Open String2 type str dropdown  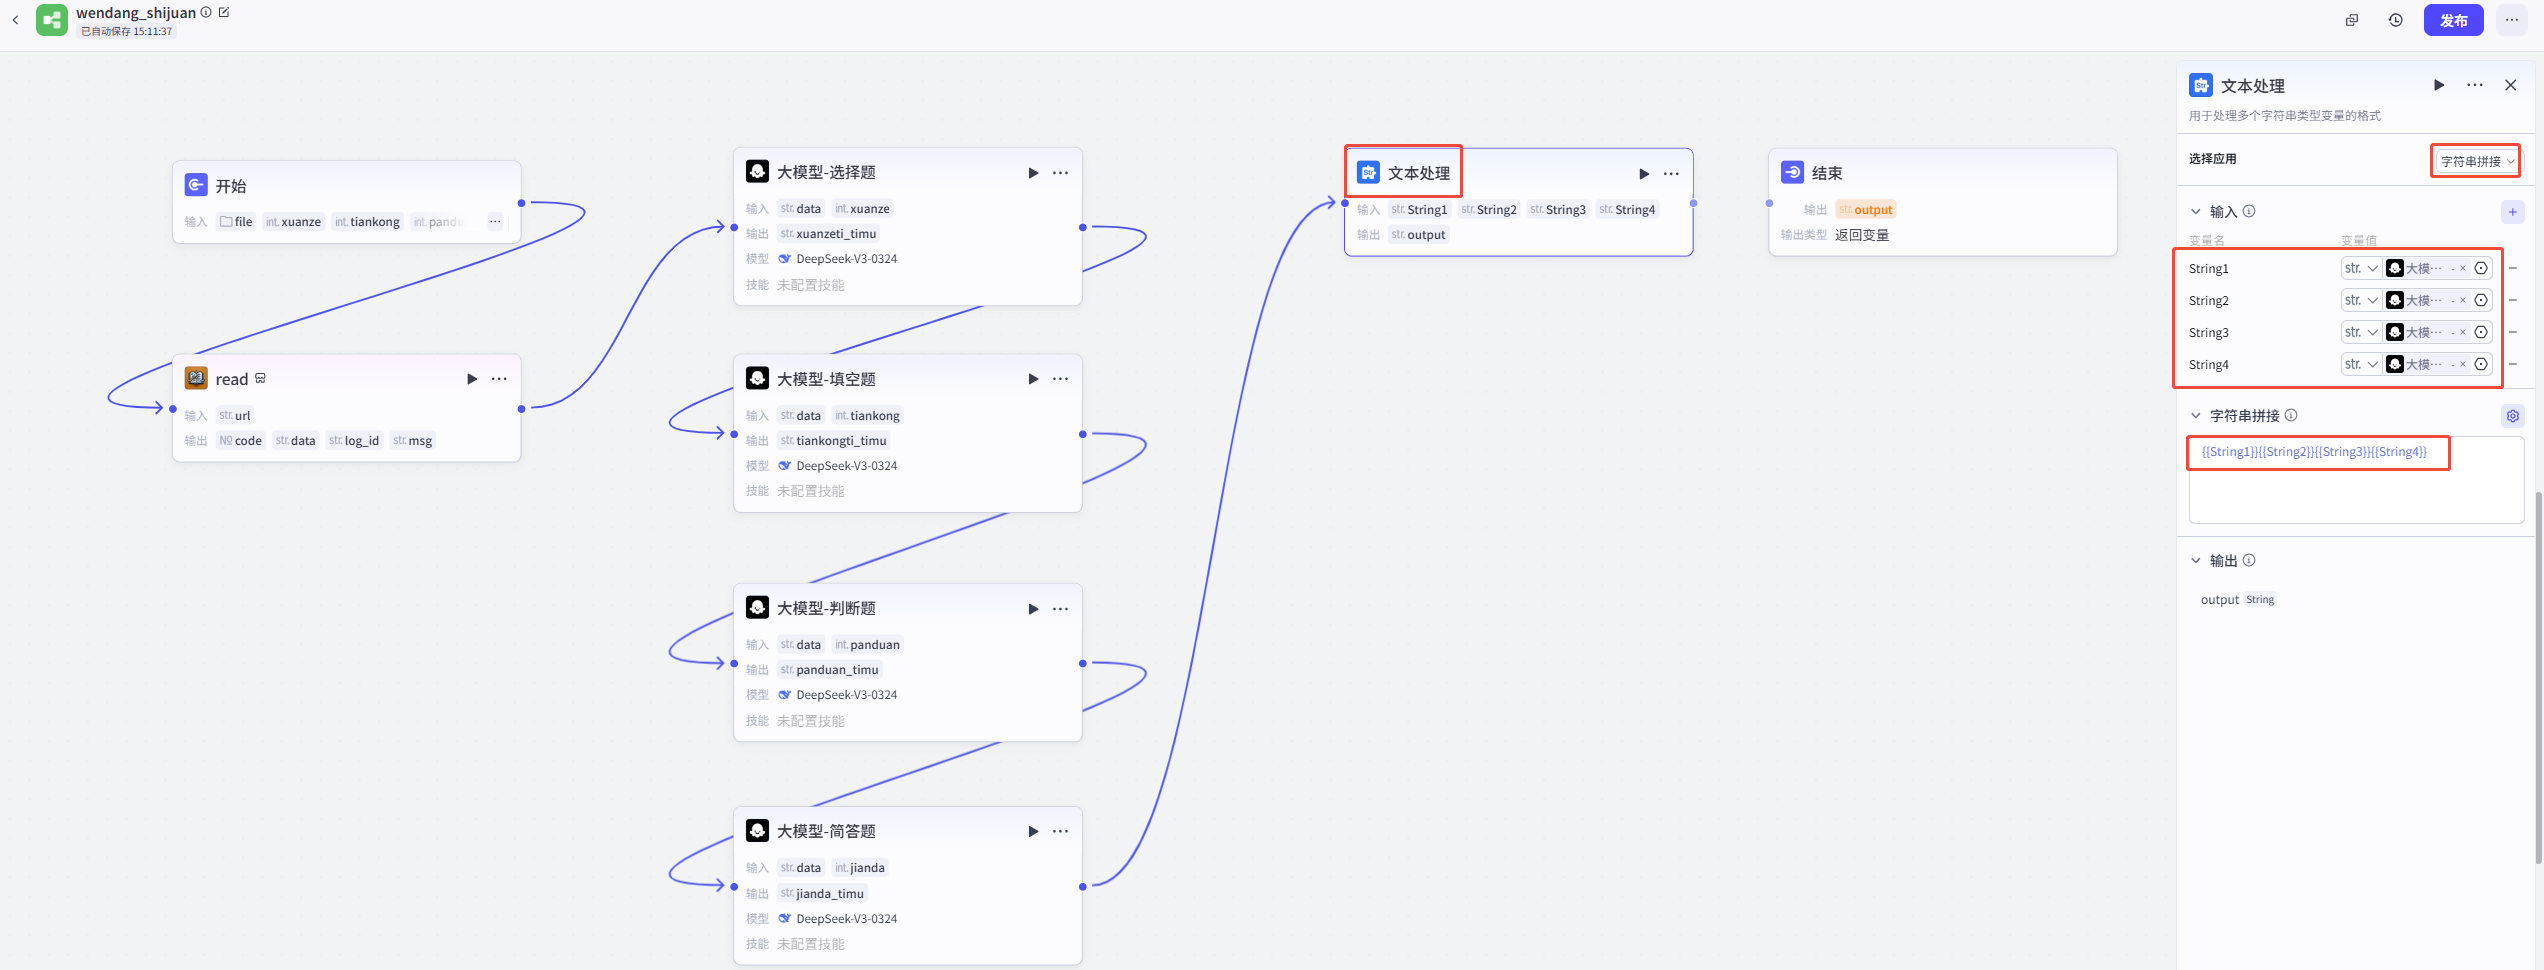(x=2361, y=301)
